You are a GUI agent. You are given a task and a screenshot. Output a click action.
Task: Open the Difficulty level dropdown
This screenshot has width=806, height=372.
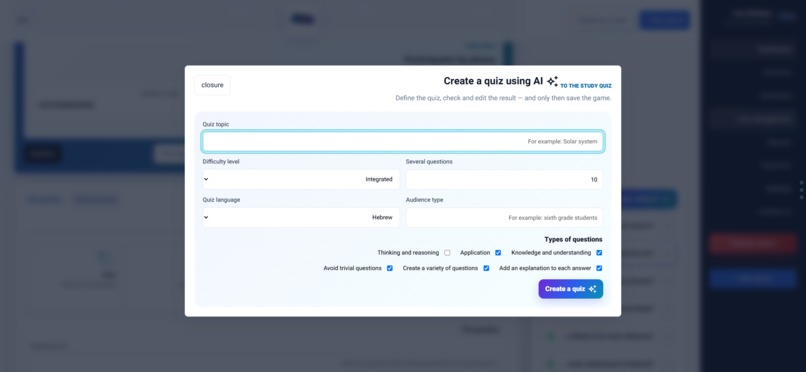coord(301,179)
